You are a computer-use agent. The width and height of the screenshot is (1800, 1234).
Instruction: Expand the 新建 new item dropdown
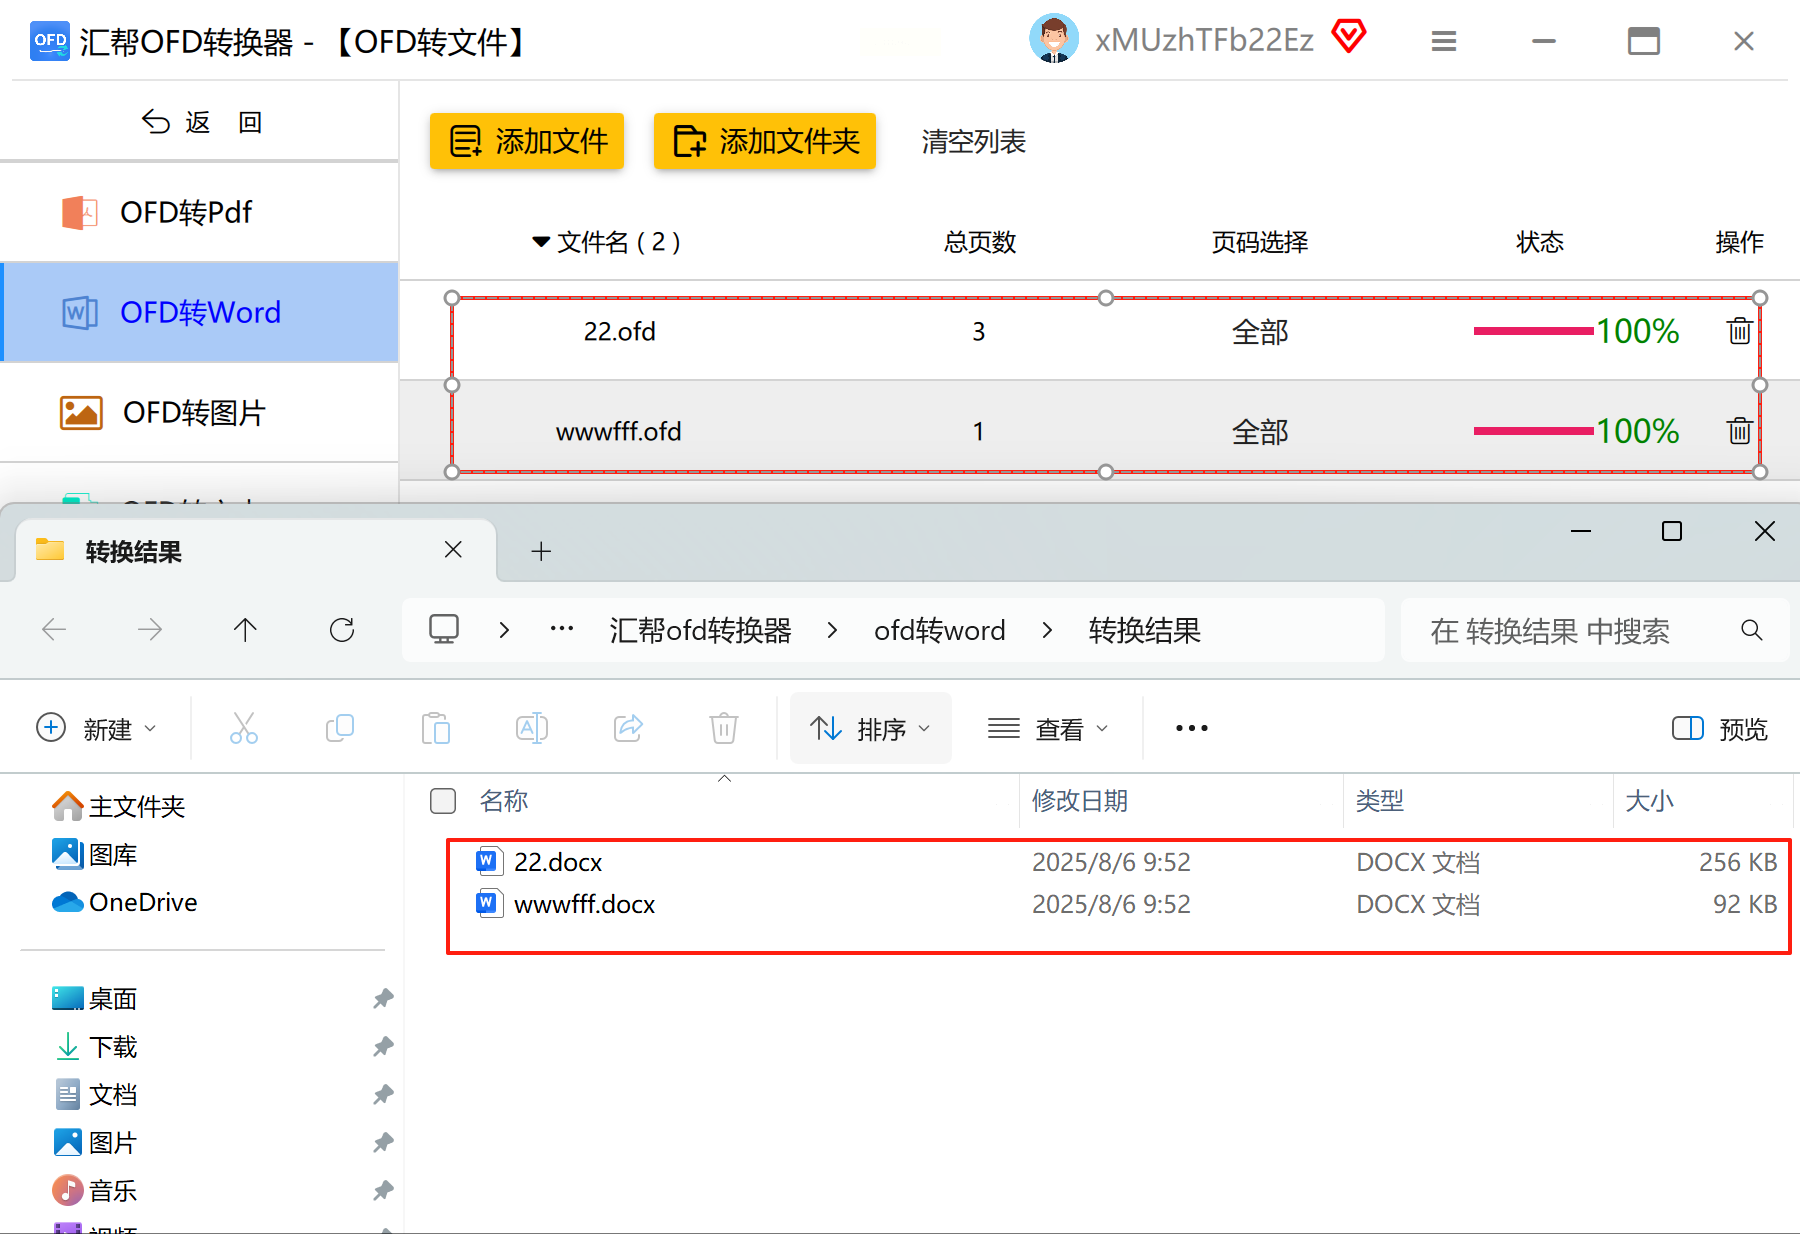tap(96, 729)
